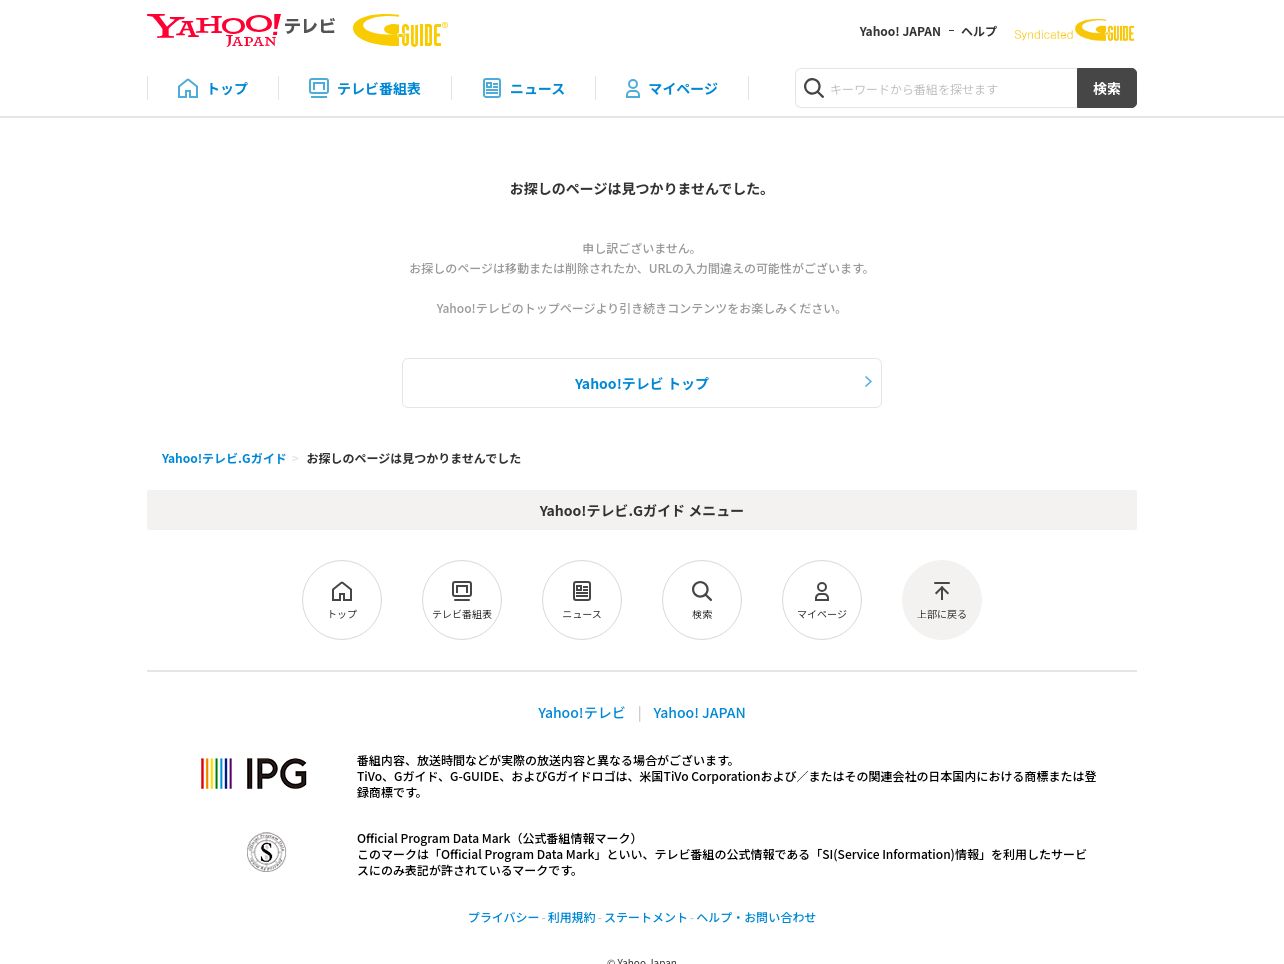Click the トップ circular menu icon
Screen dimensions: 1284x964
[342, 600]
